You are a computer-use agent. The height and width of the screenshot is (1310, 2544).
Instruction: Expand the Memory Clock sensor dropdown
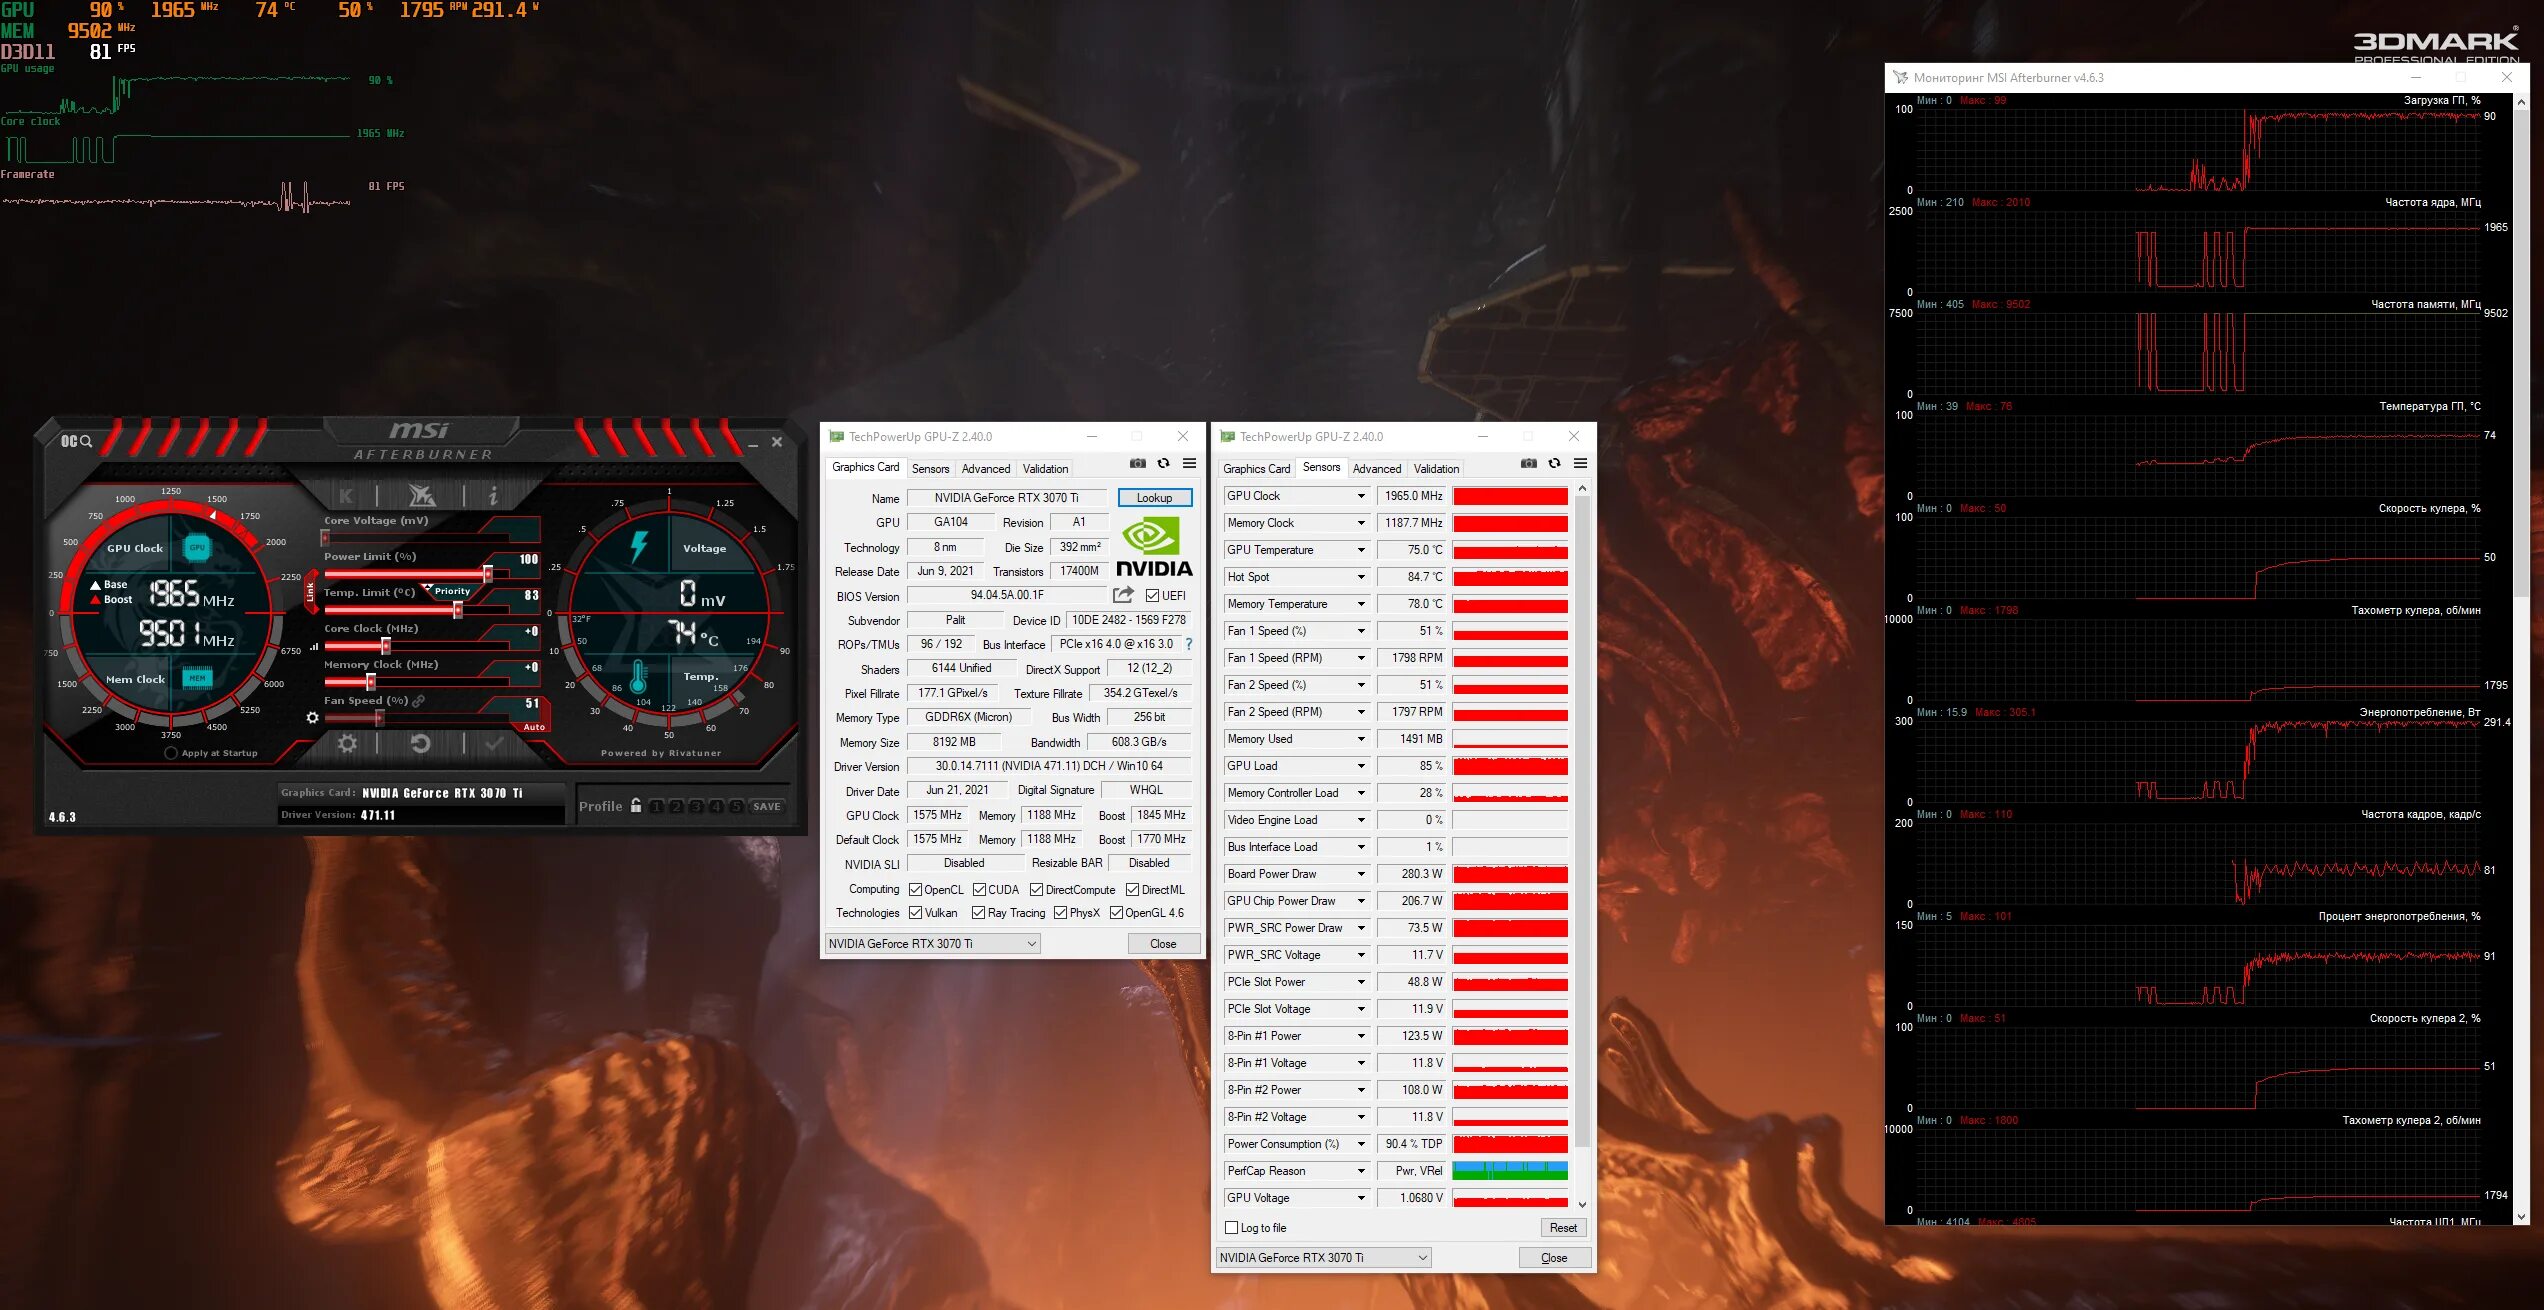1360,523
